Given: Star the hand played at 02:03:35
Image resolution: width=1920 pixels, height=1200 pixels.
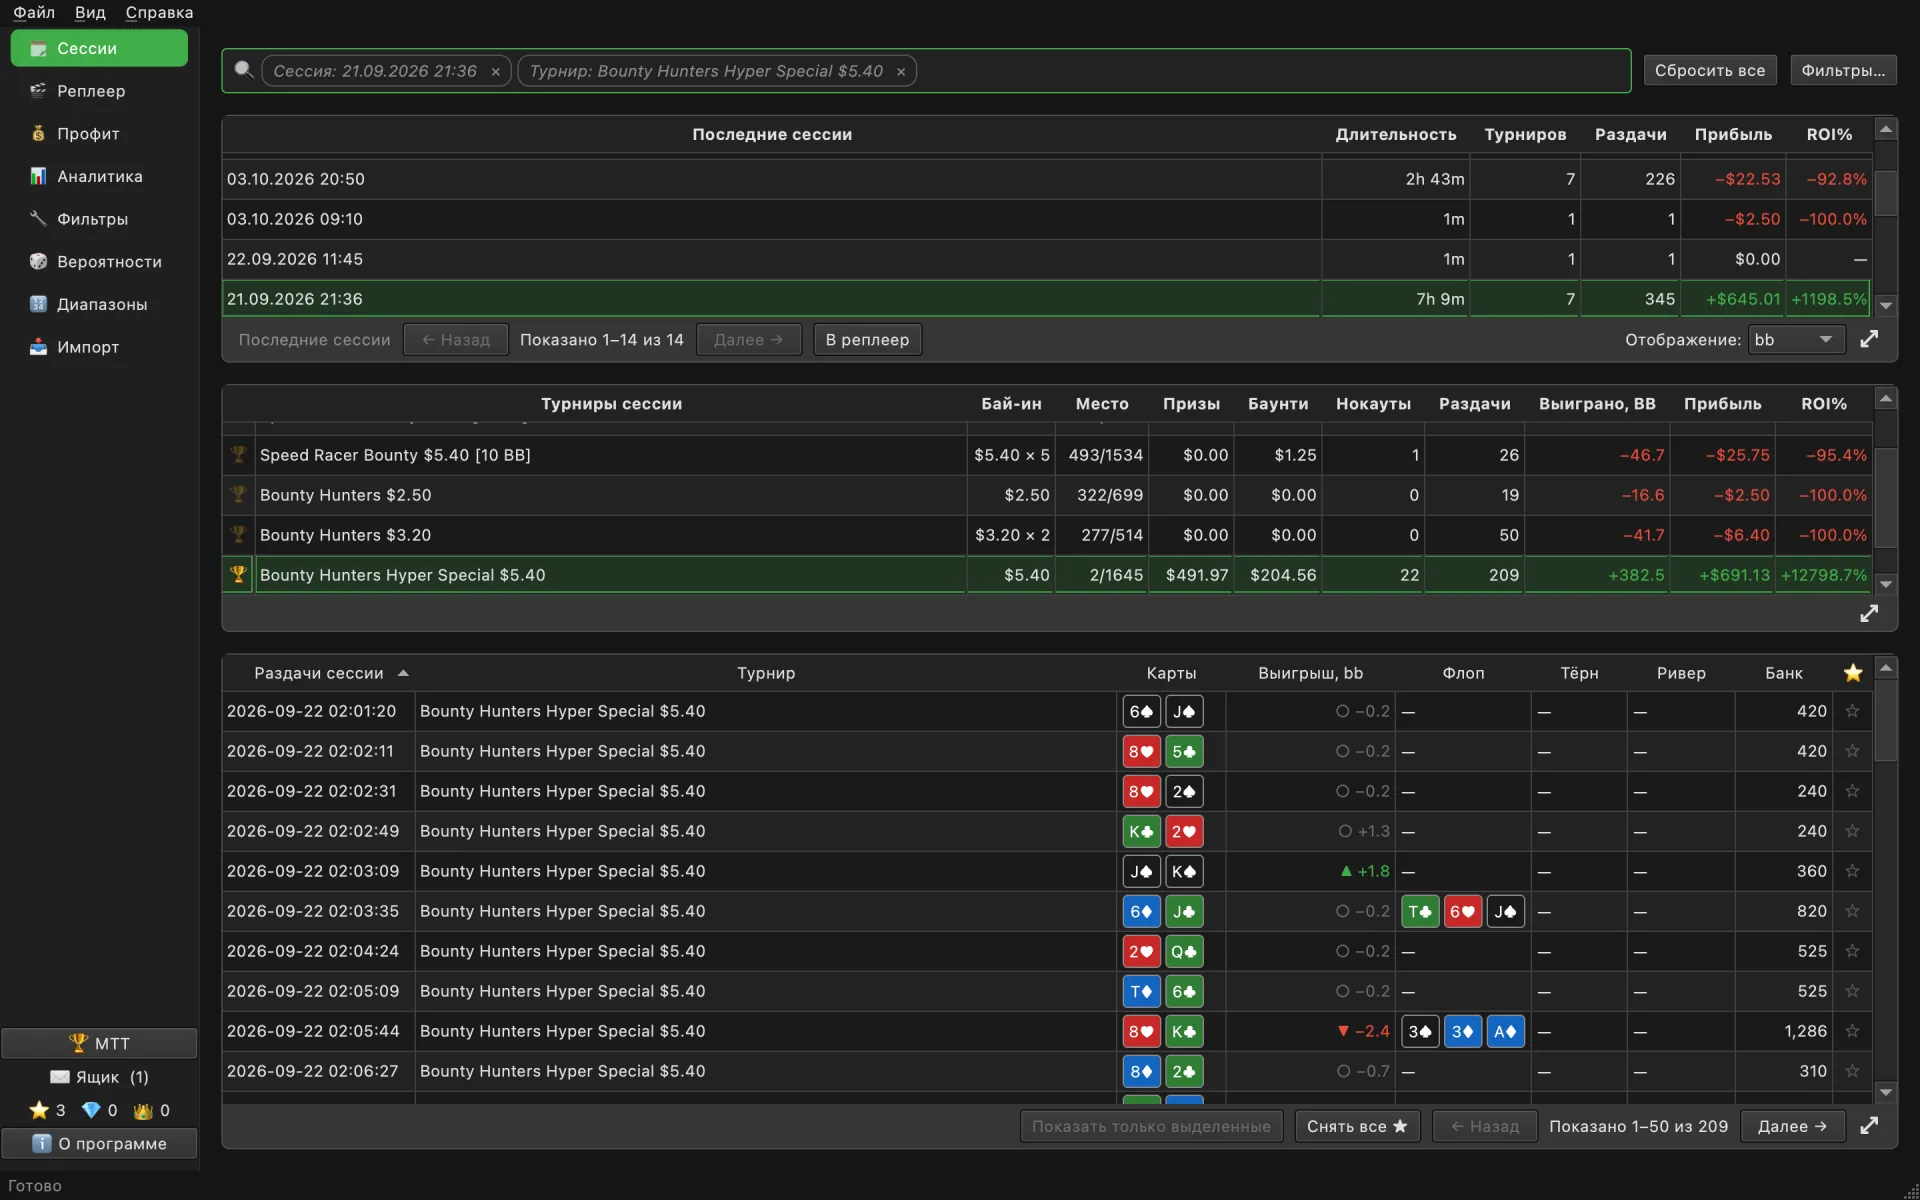Looking at the screenshot, I should [x=1852, y=911].
